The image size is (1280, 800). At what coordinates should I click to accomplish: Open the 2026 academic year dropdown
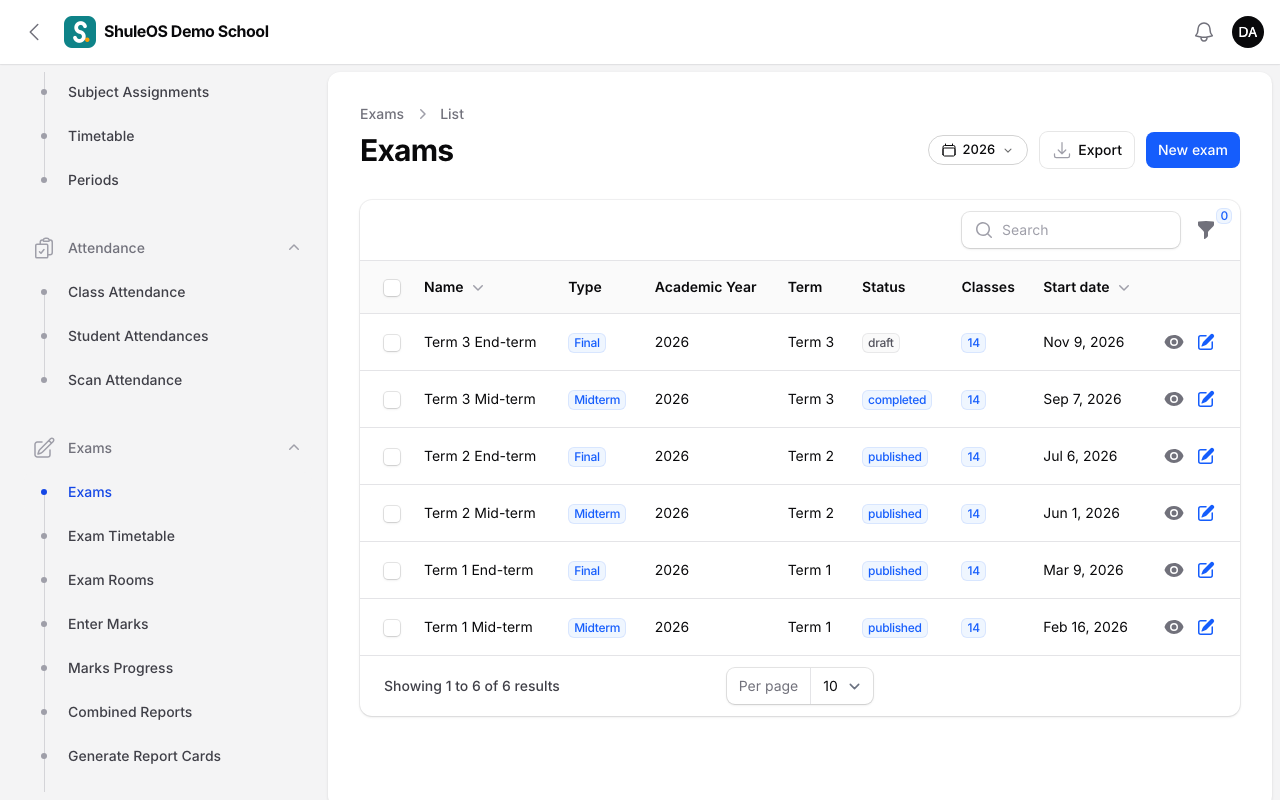pyautogui.click(x=978, y=150)
